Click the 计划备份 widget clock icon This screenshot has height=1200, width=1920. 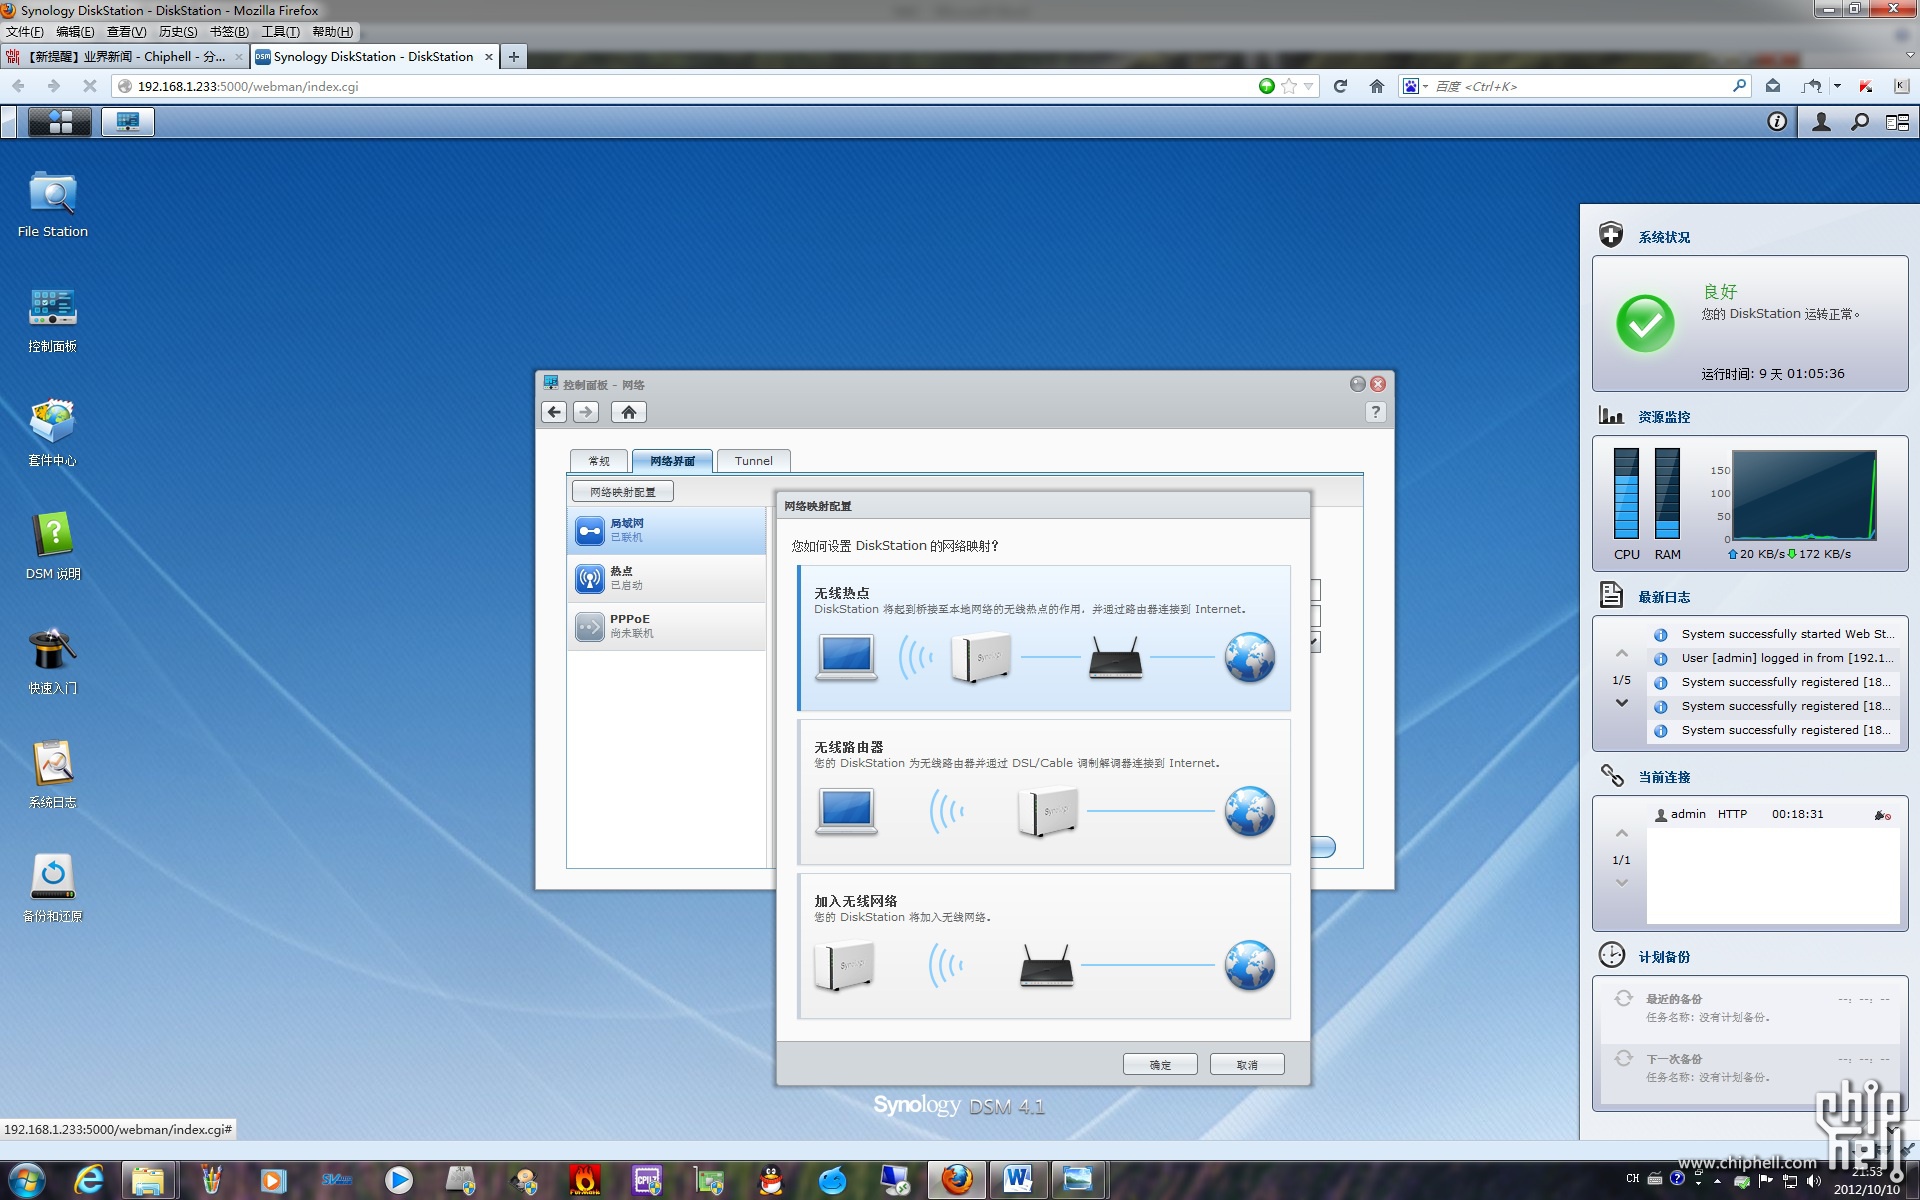[1611, 955]
